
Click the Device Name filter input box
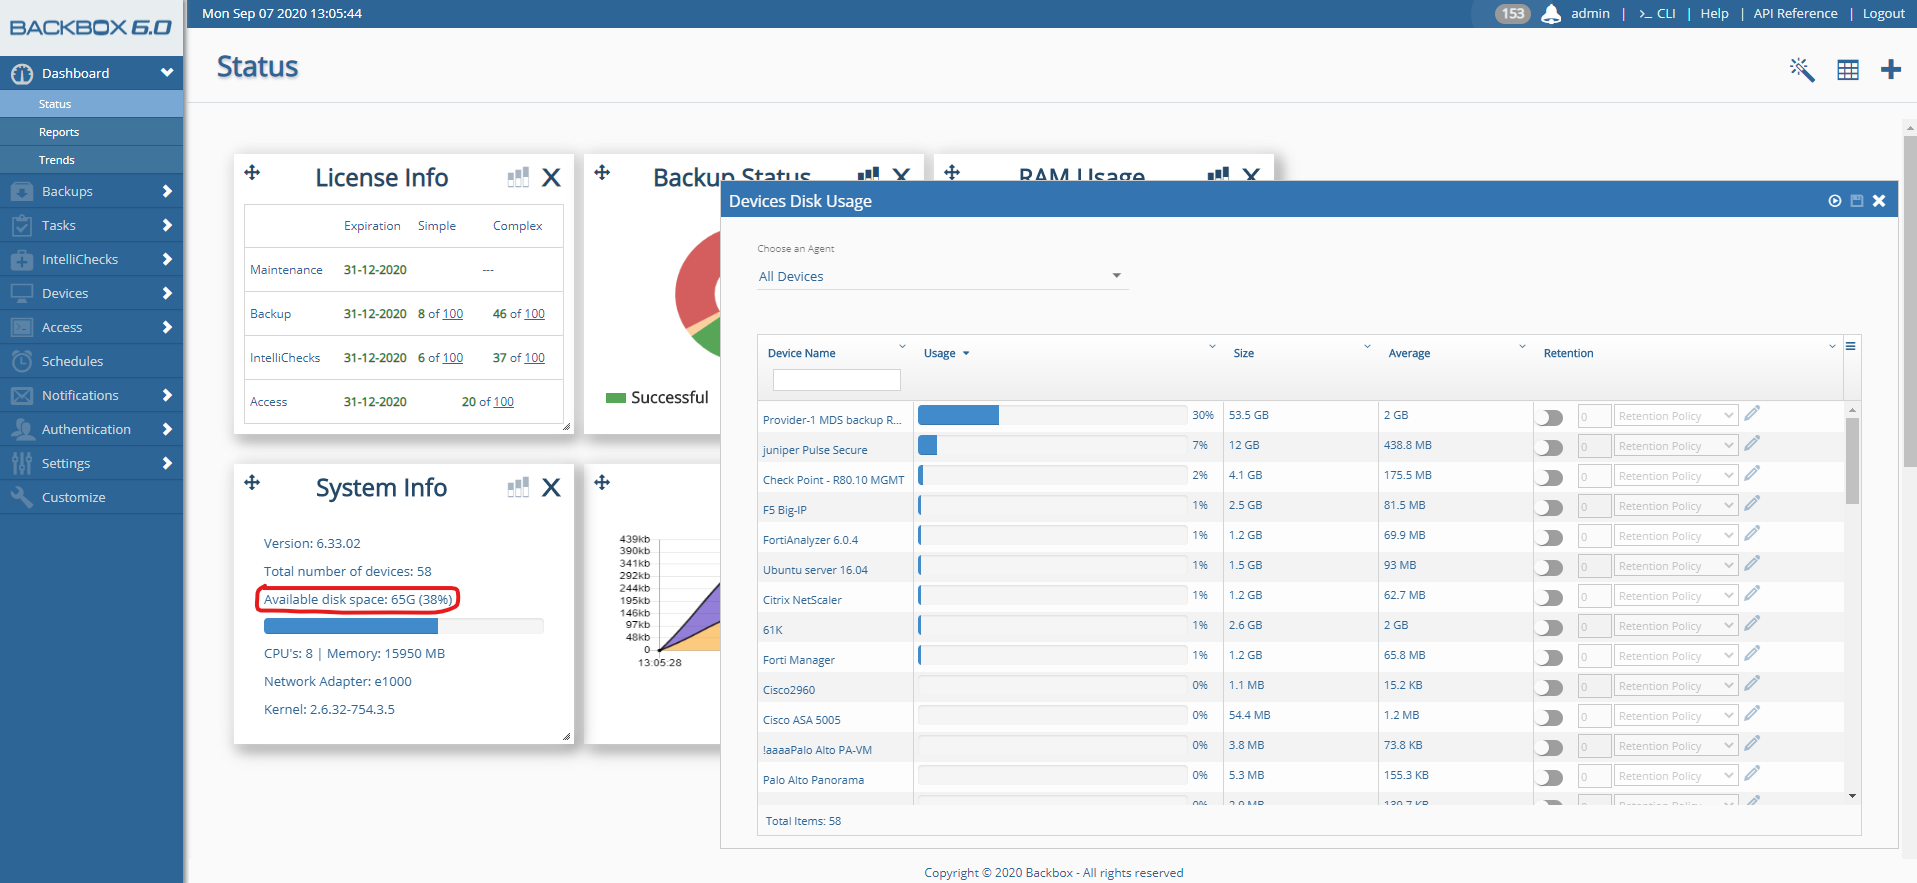836,380
